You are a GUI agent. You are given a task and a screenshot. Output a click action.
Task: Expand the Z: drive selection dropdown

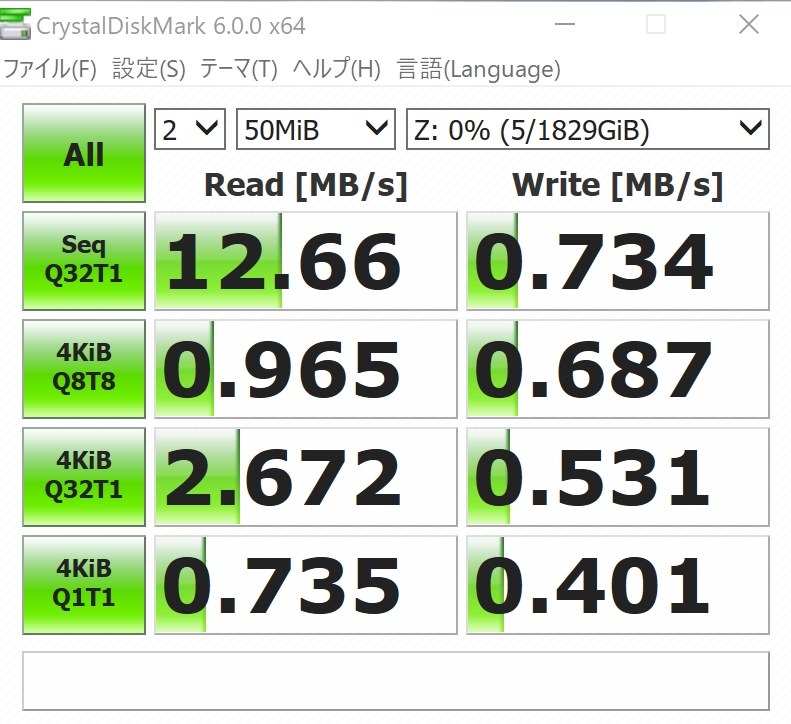[x=588, y=129]
